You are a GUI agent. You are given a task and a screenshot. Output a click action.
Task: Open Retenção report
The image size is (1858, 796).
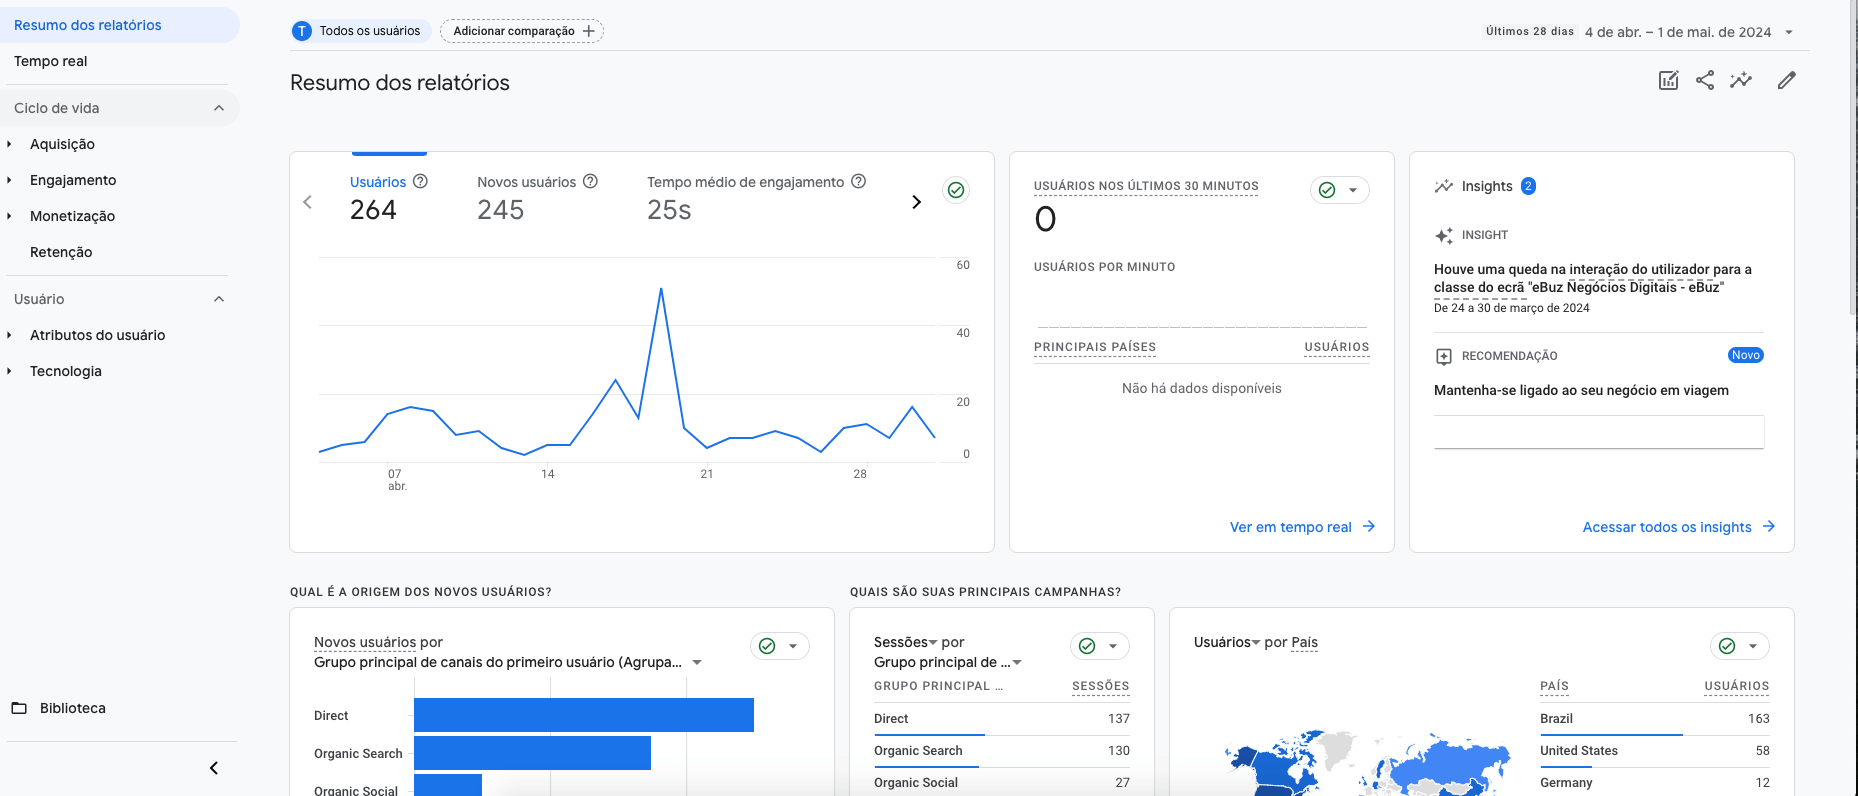61,252
